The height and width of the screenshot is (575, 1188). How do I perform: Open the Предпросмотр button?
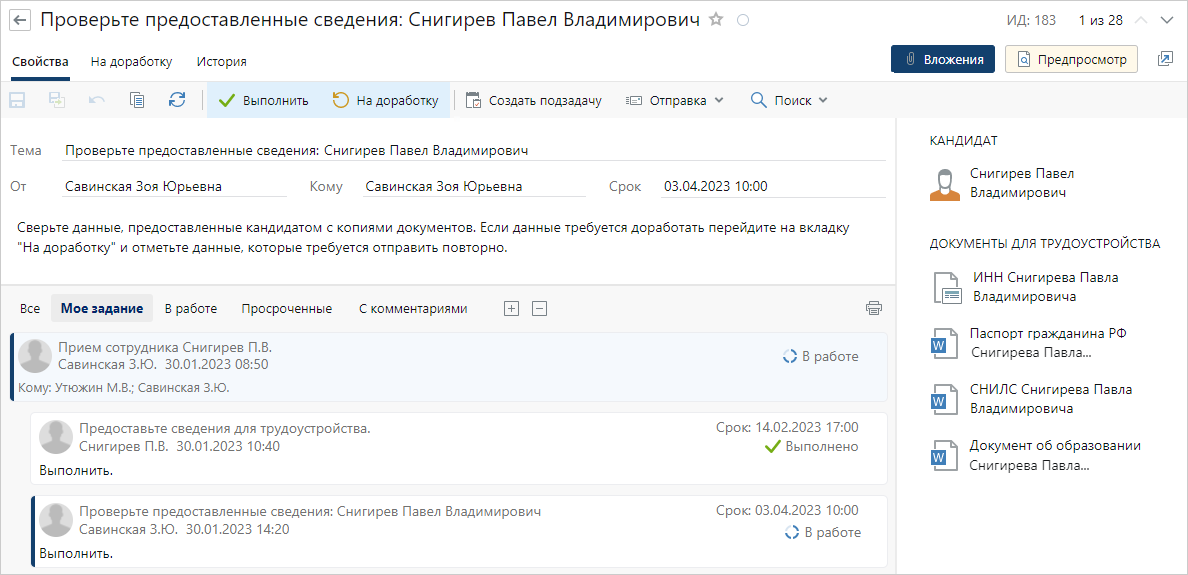click(1071, 59)
